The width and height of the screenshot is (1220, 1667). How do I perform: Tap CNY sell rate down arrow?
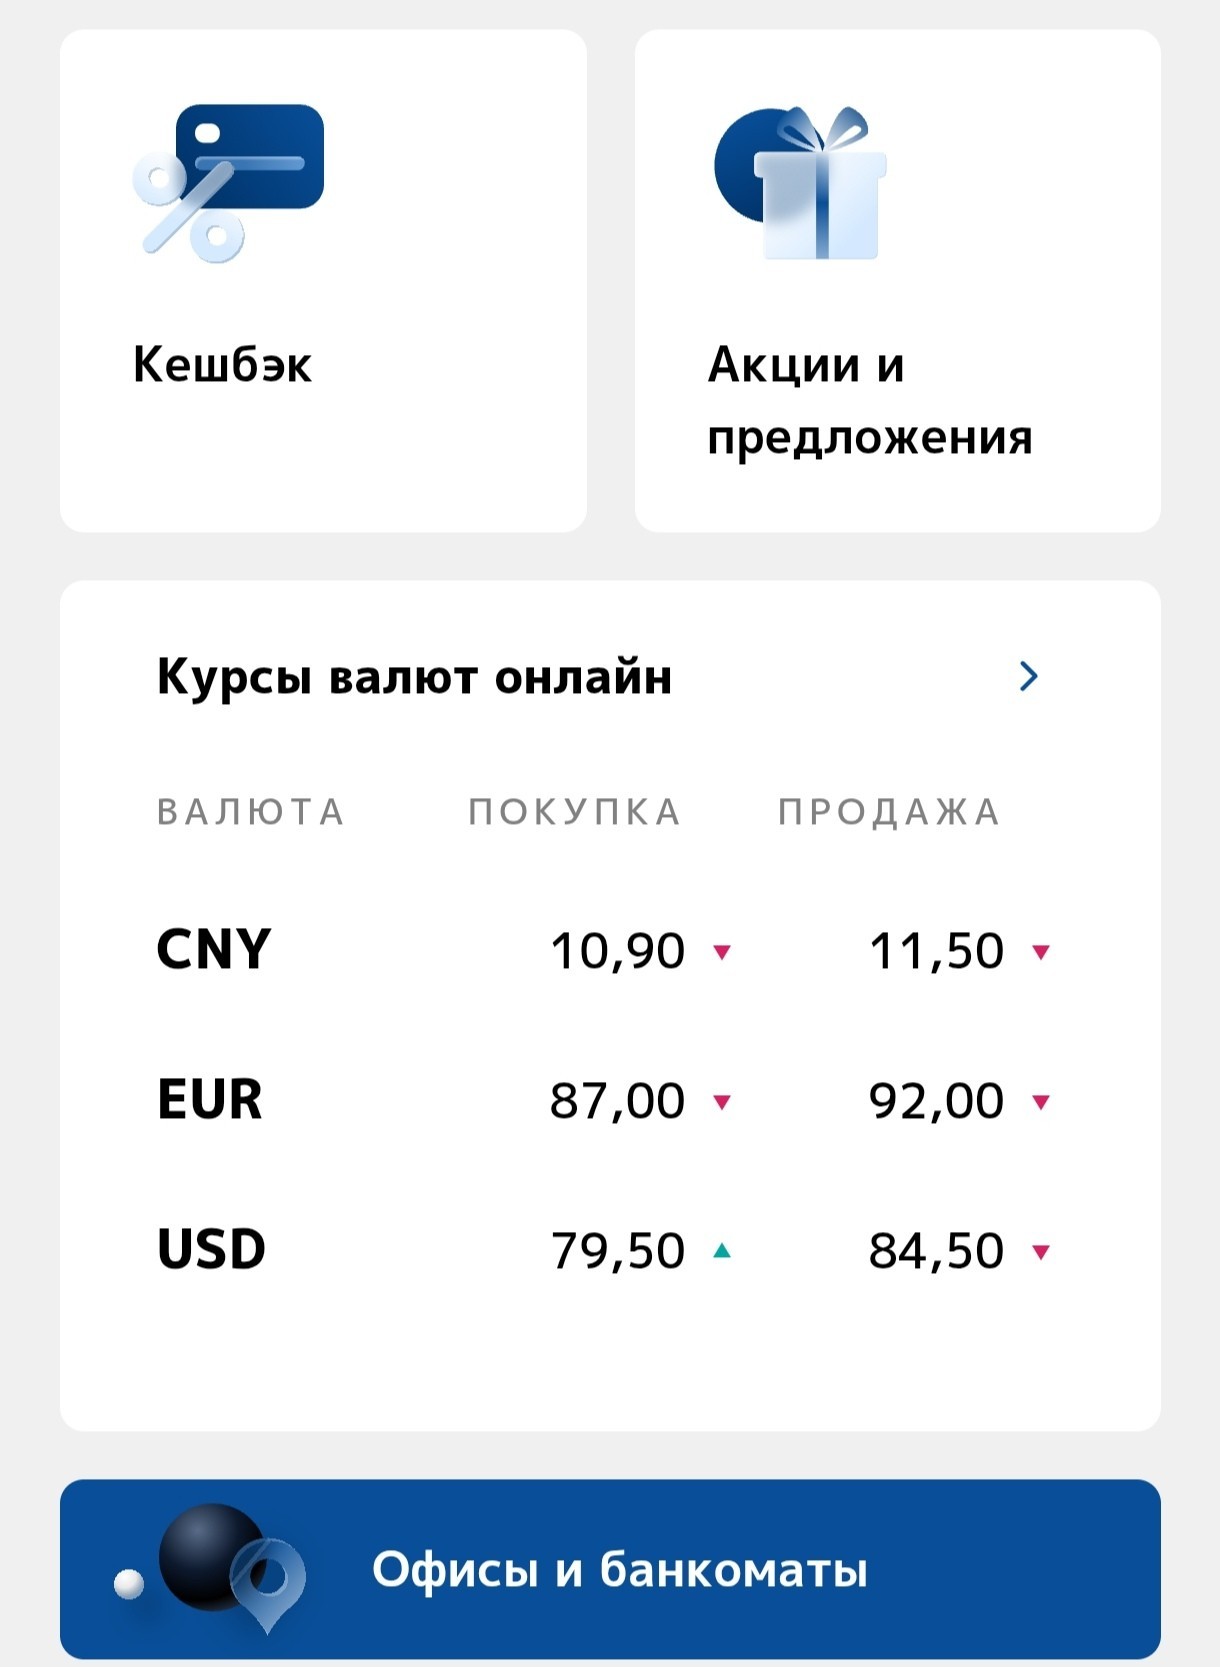[1041, 952]
